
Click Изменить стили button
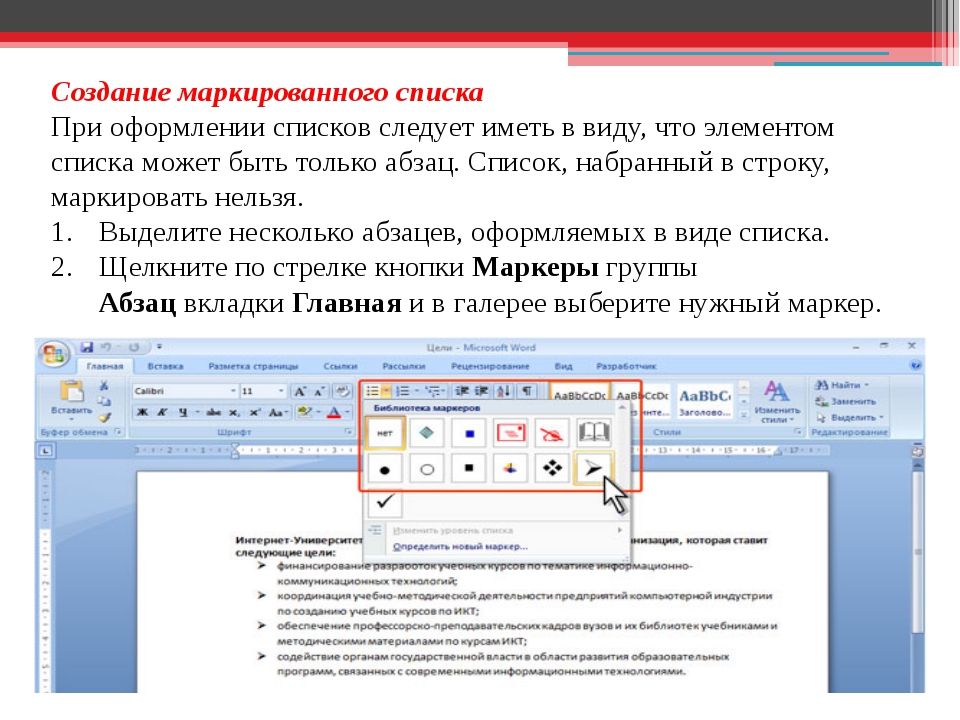(776, 402)
